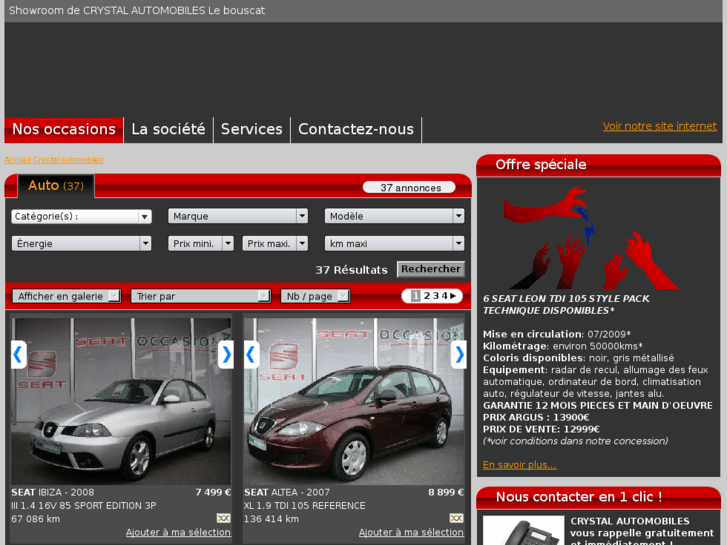Expand the Trier par dropdown

pyautogui.click(x=201, y=296)
